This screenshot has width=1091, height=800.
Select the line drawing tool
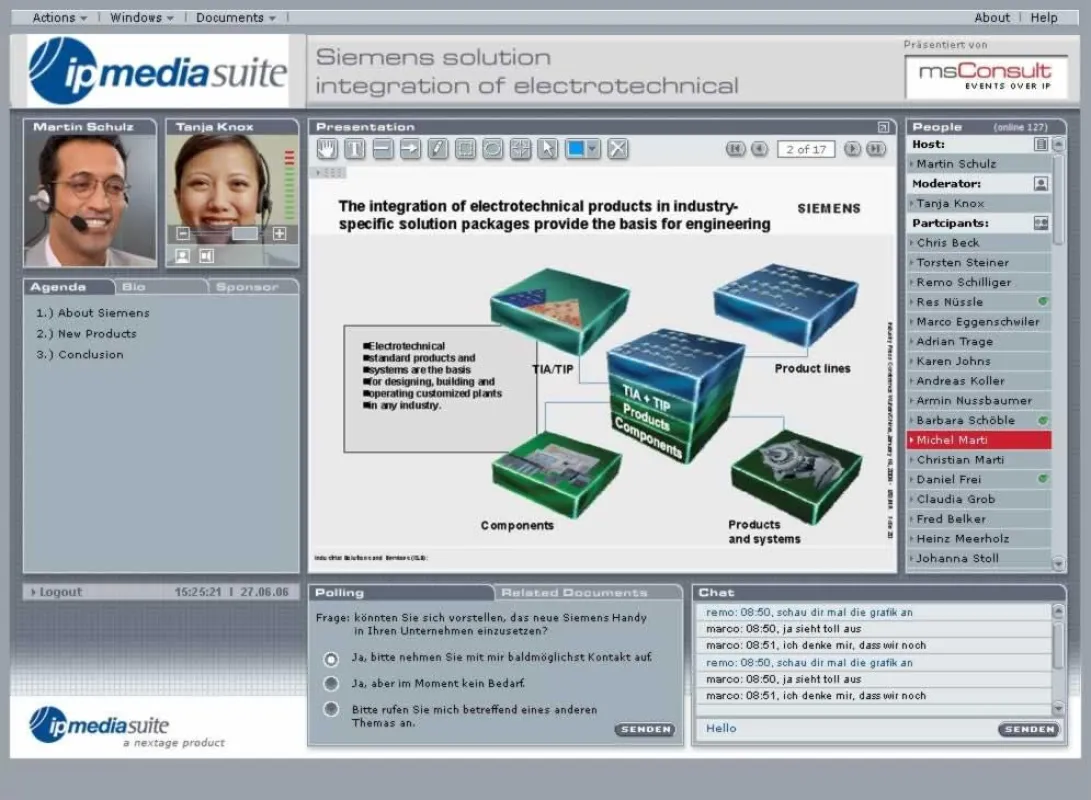383,149
